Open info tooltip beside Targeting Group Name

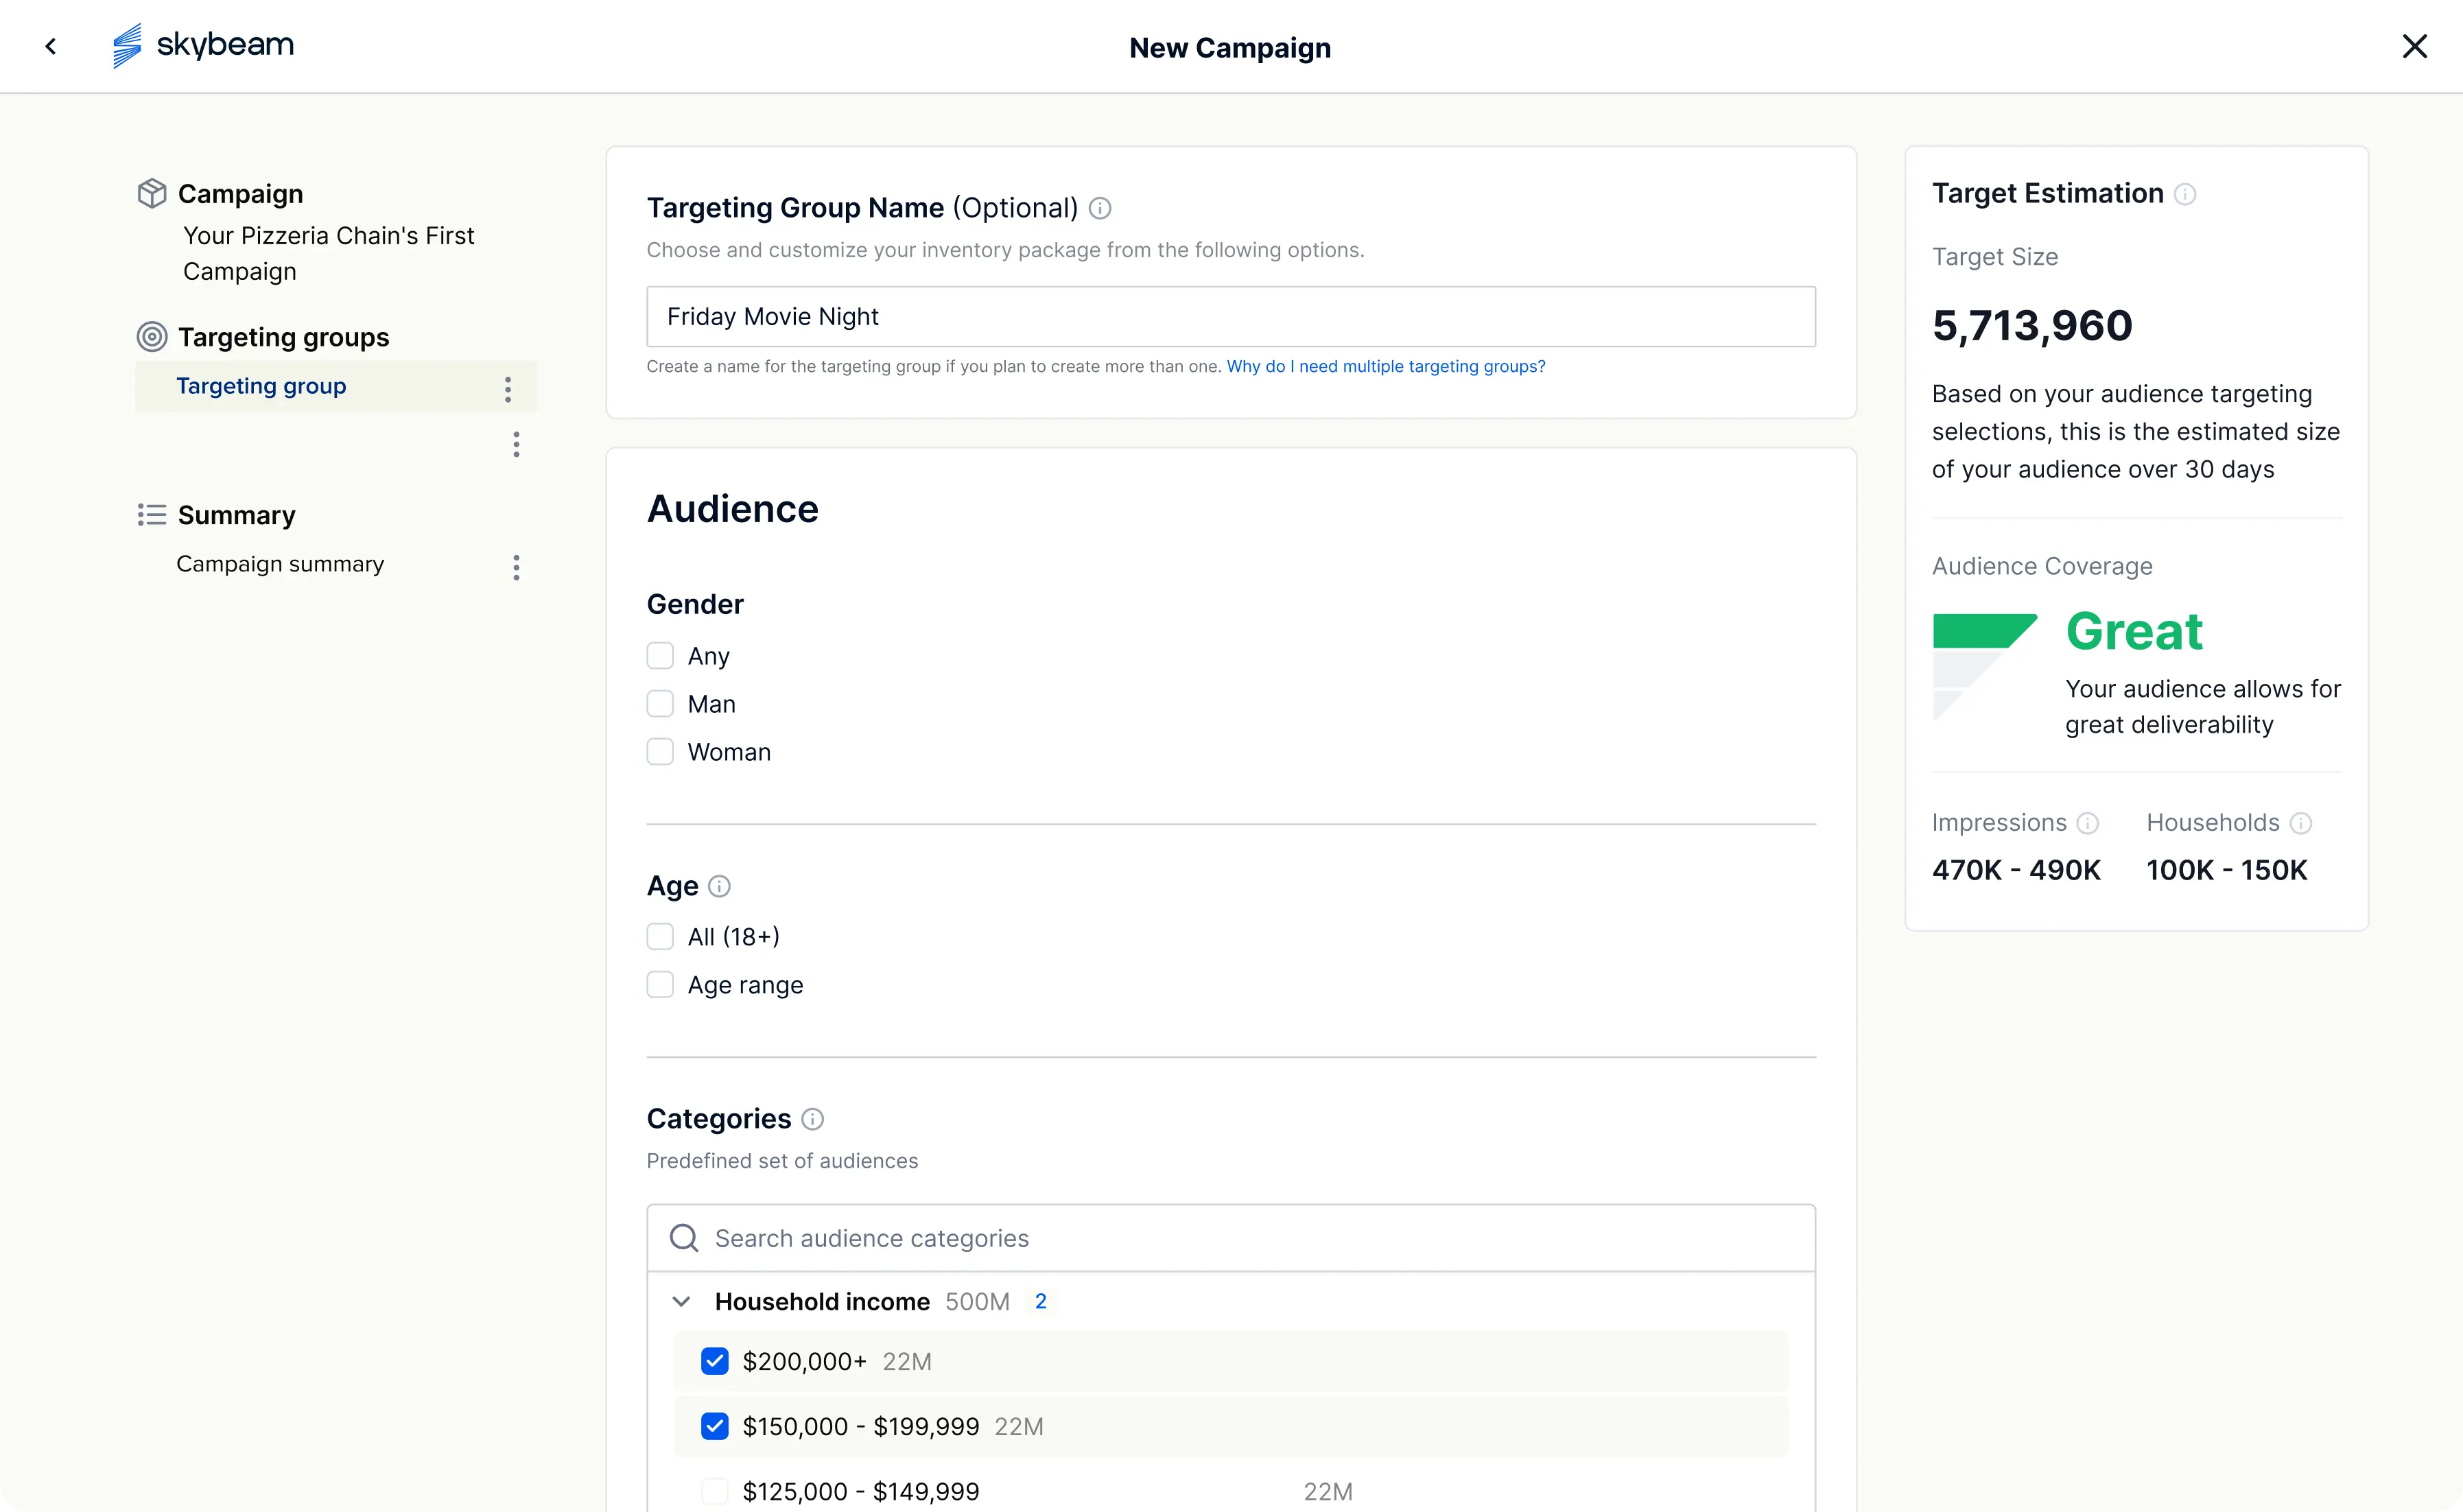(1100, 208)
